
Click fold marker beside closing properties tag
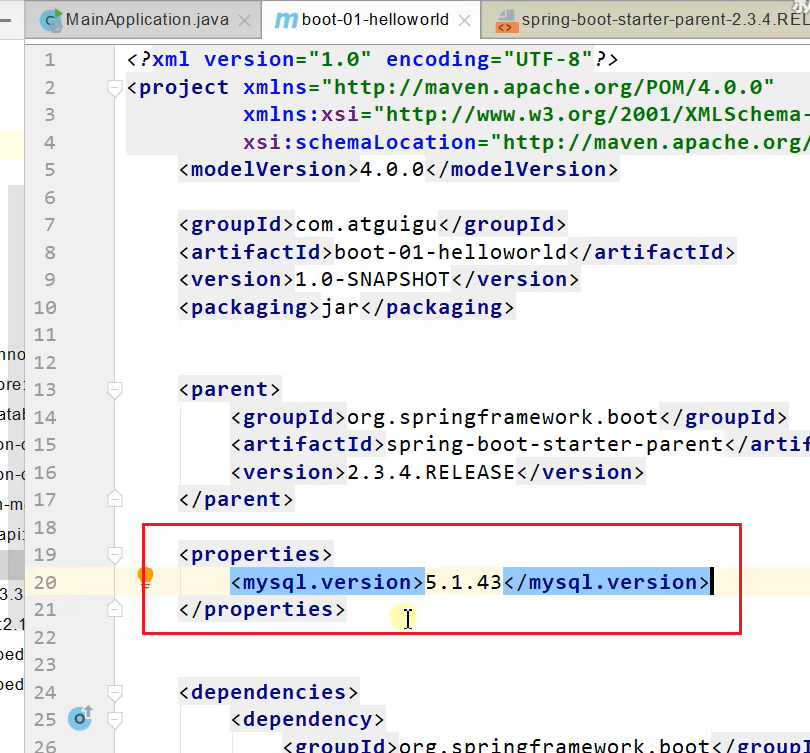115,608
